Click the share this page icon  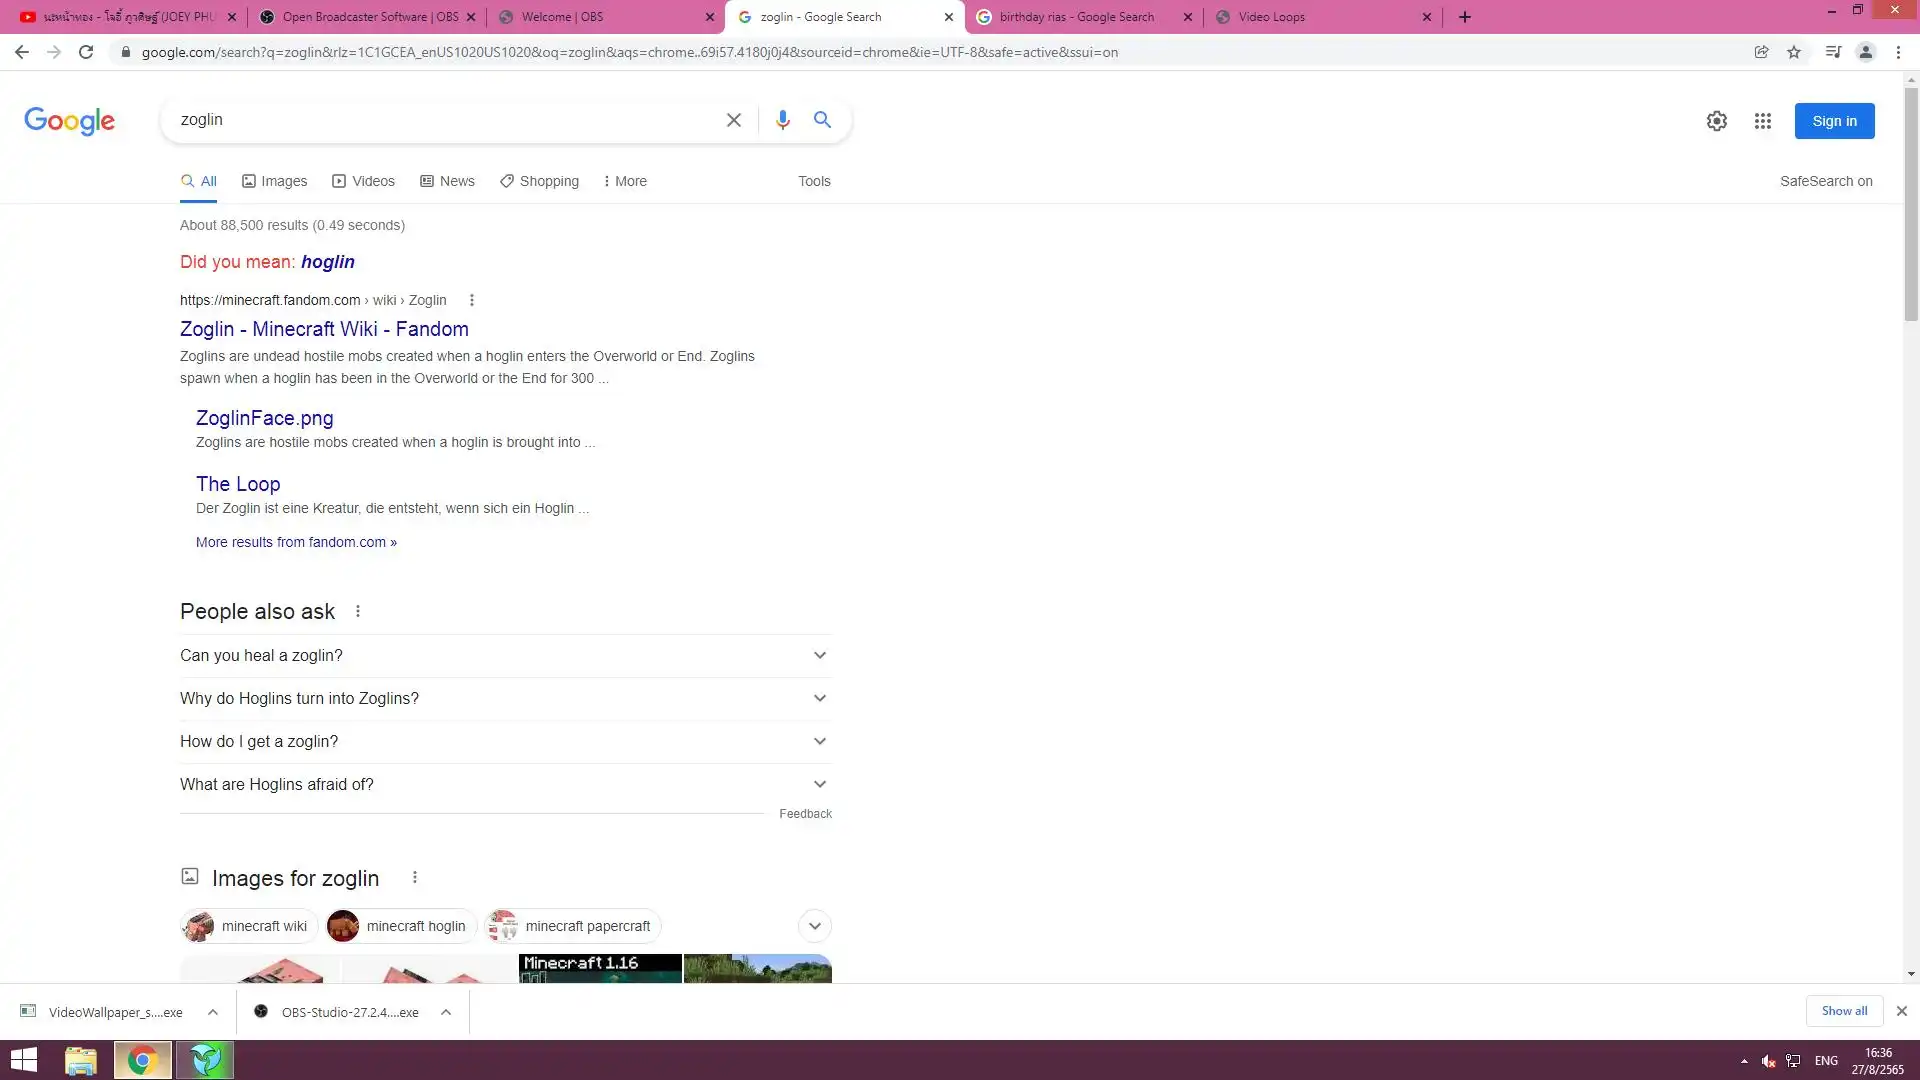(x=1761, y=52)
